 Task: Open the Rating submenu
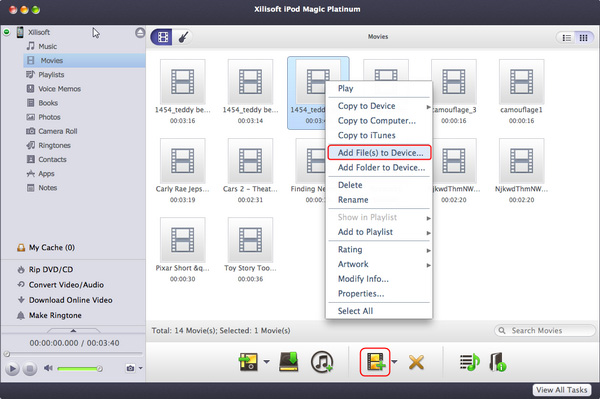pyautogui.click(x=379, y=249)
